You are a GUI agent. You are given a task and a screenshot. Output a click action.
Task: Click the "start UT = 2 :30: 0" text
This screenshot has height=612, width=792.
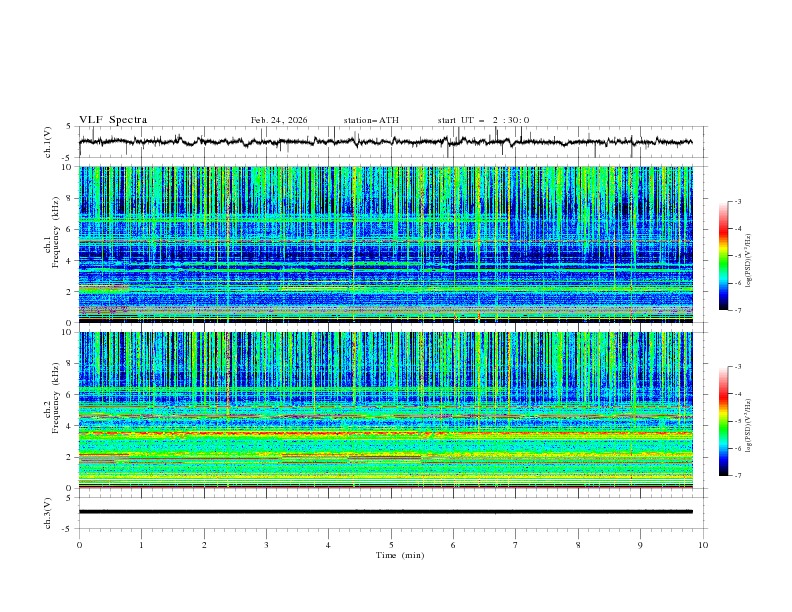click(x=483, y=120)
